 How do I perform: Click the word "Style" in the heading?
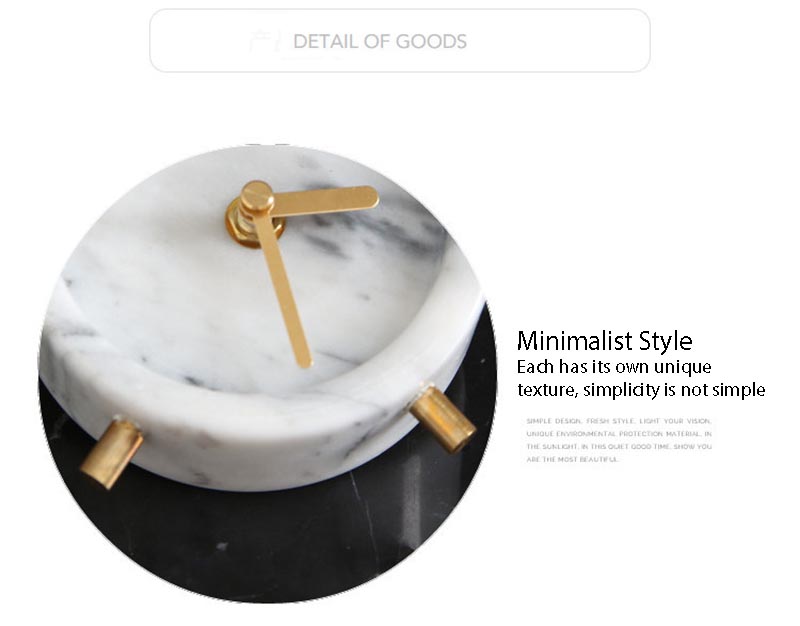pos(666,341)
